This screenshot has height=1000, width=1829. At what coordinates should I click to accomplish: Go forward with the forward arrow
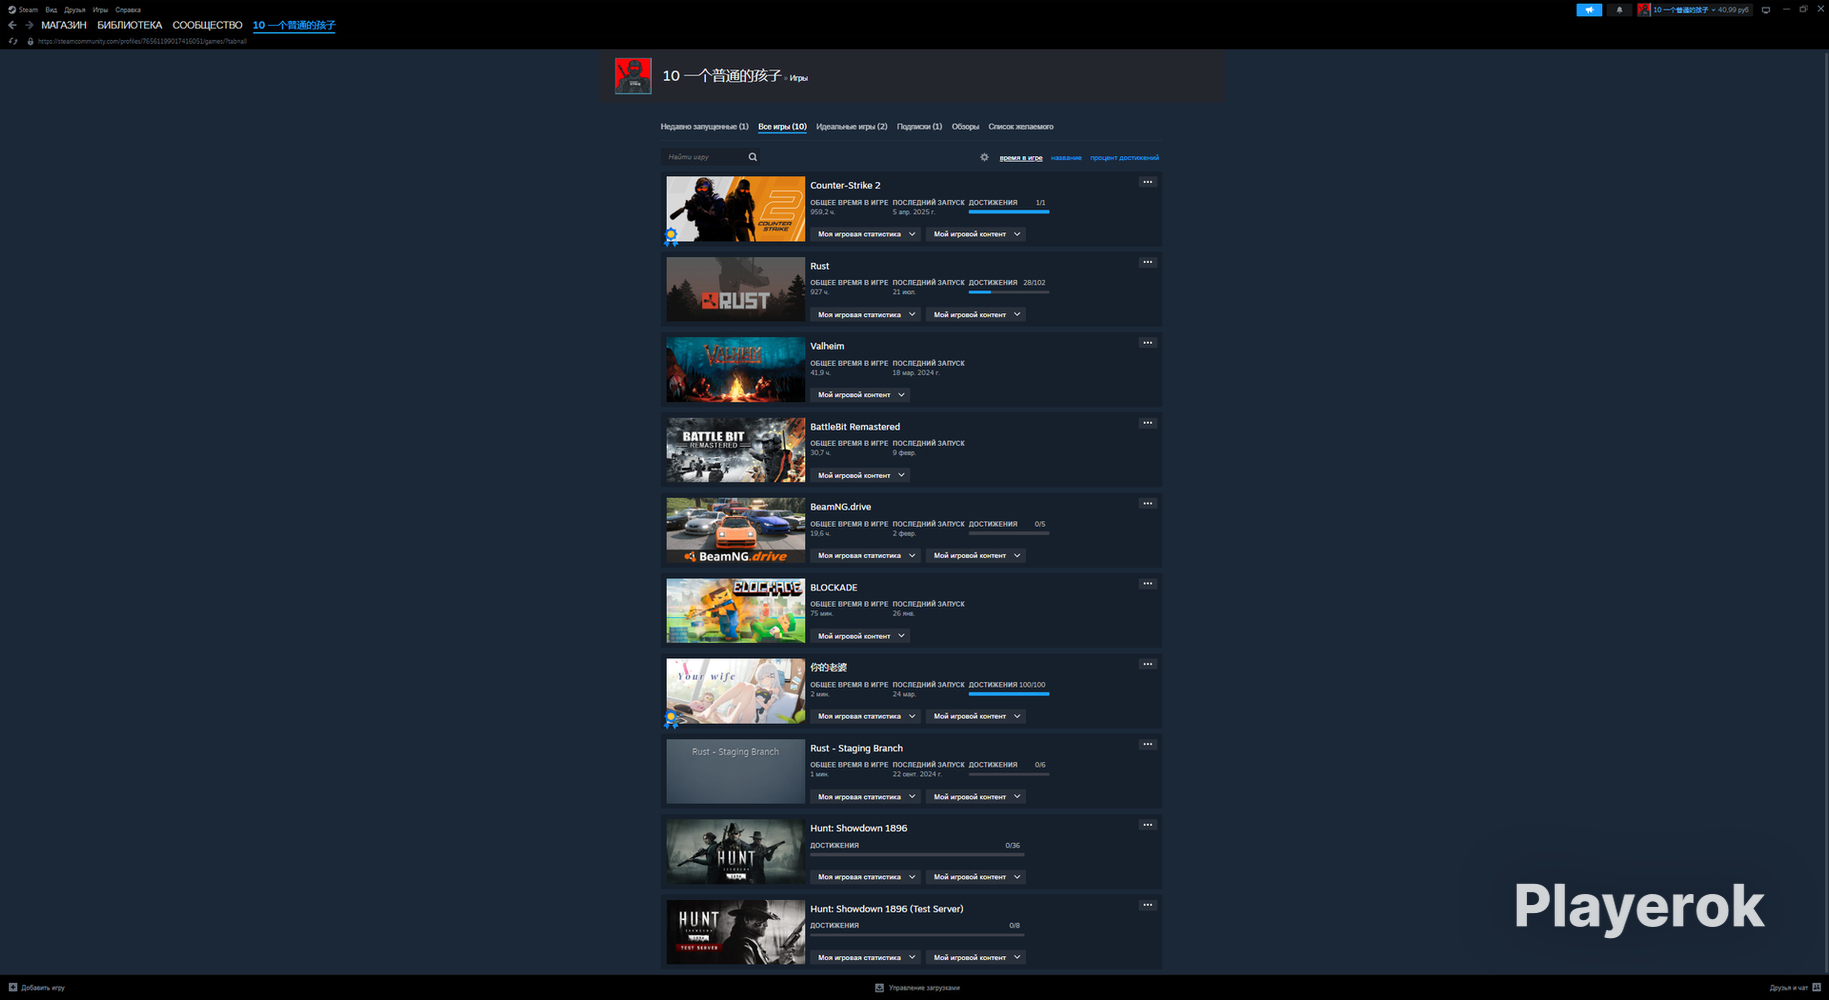tap(29, 25)
